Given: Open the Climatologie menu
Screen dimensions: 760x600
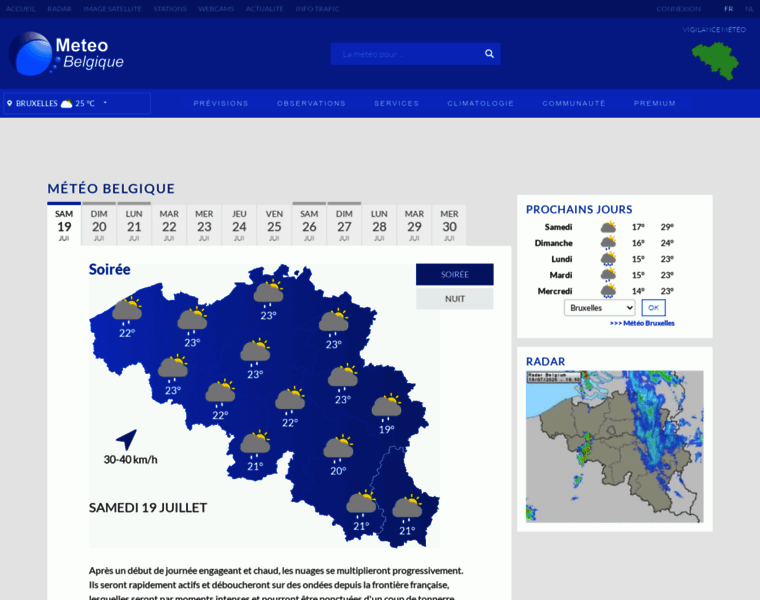Looking at the screenshot, I should (x=480, y=103).
